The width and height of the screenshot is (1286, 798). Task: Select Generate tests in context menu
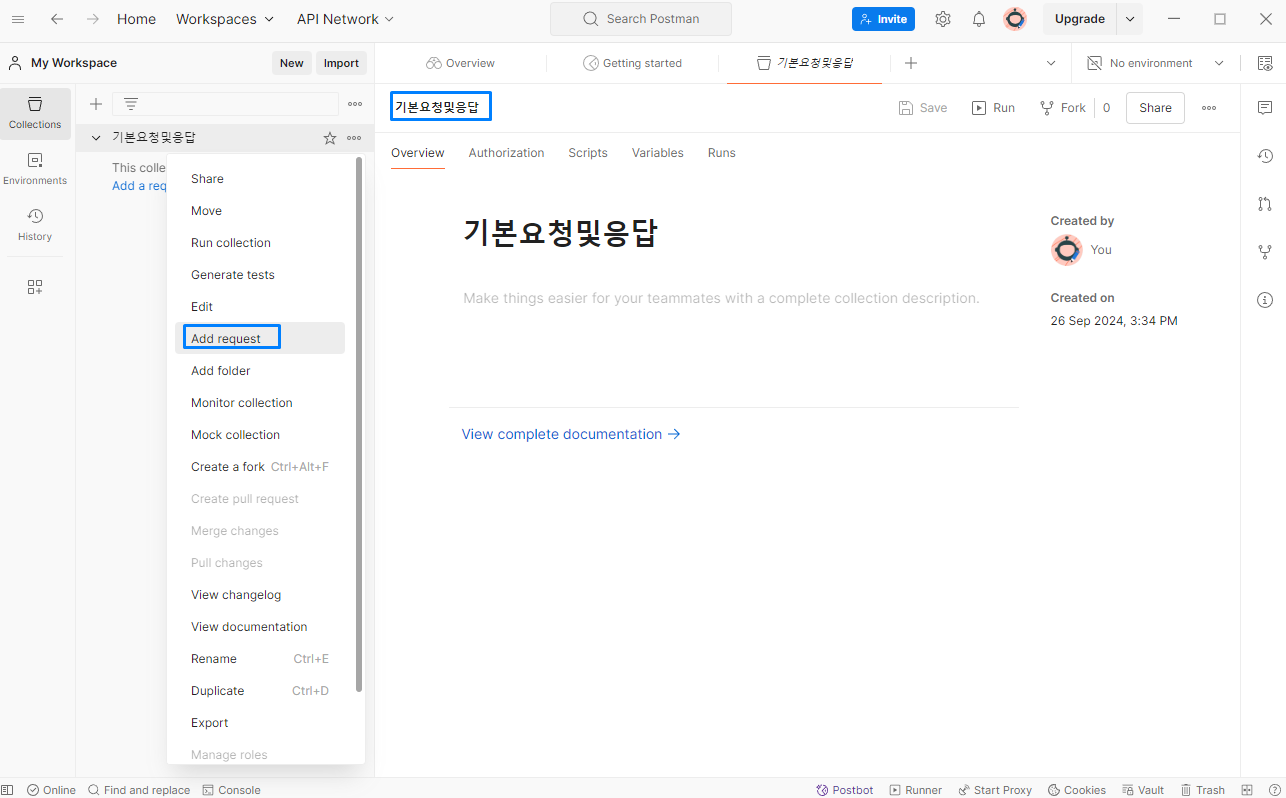click(260, 274)
